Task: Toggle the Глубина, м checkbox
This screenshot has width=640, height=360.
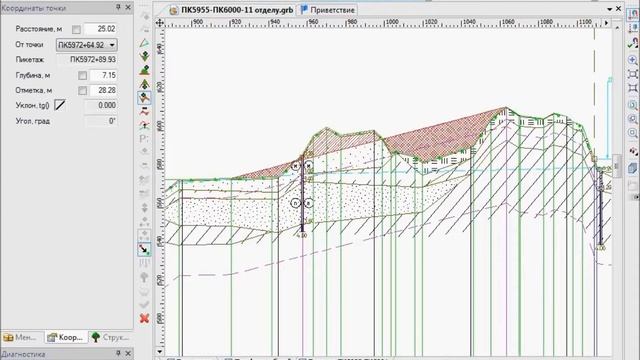Action: 82,76
